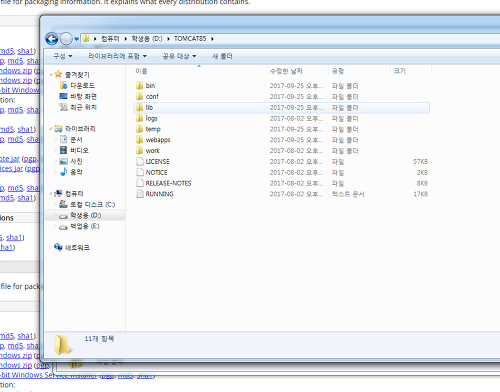Expand the arrow after 학생용 (D:) breadcrumb

(x=168, y=39)
